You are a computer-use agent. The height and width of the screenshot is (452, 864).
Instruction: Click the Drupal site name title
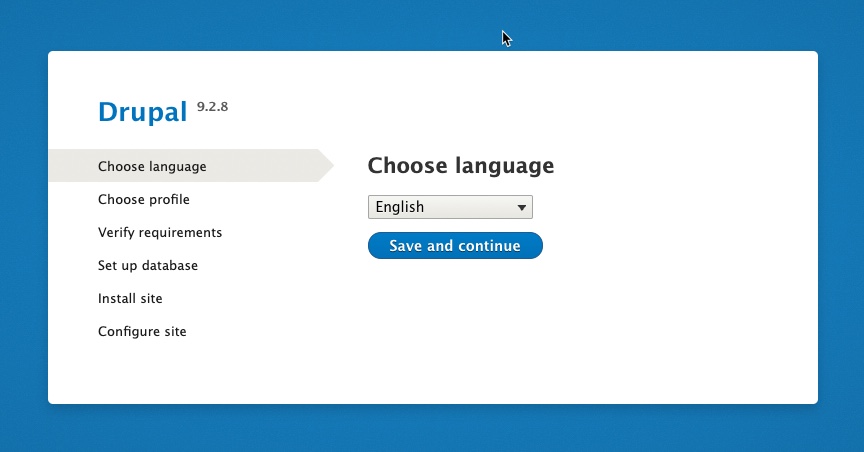coord(143,112)
